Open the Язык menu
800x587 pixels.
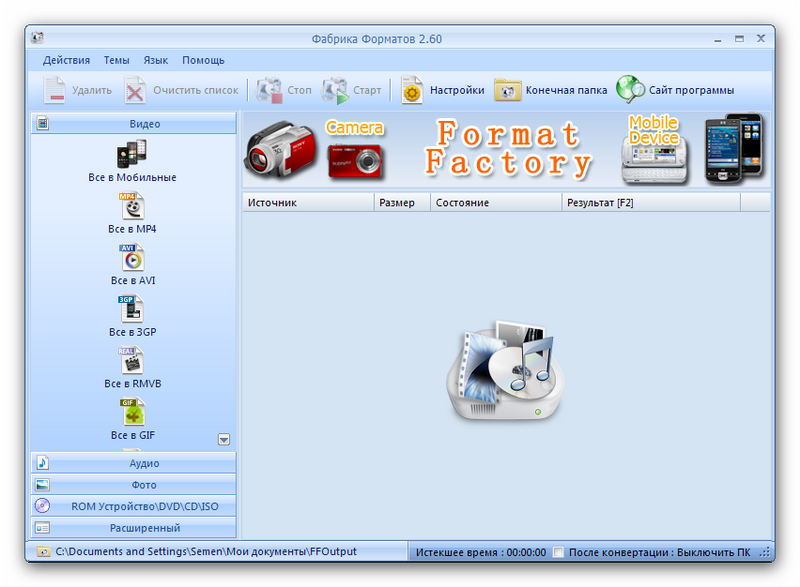pos(156,60)
